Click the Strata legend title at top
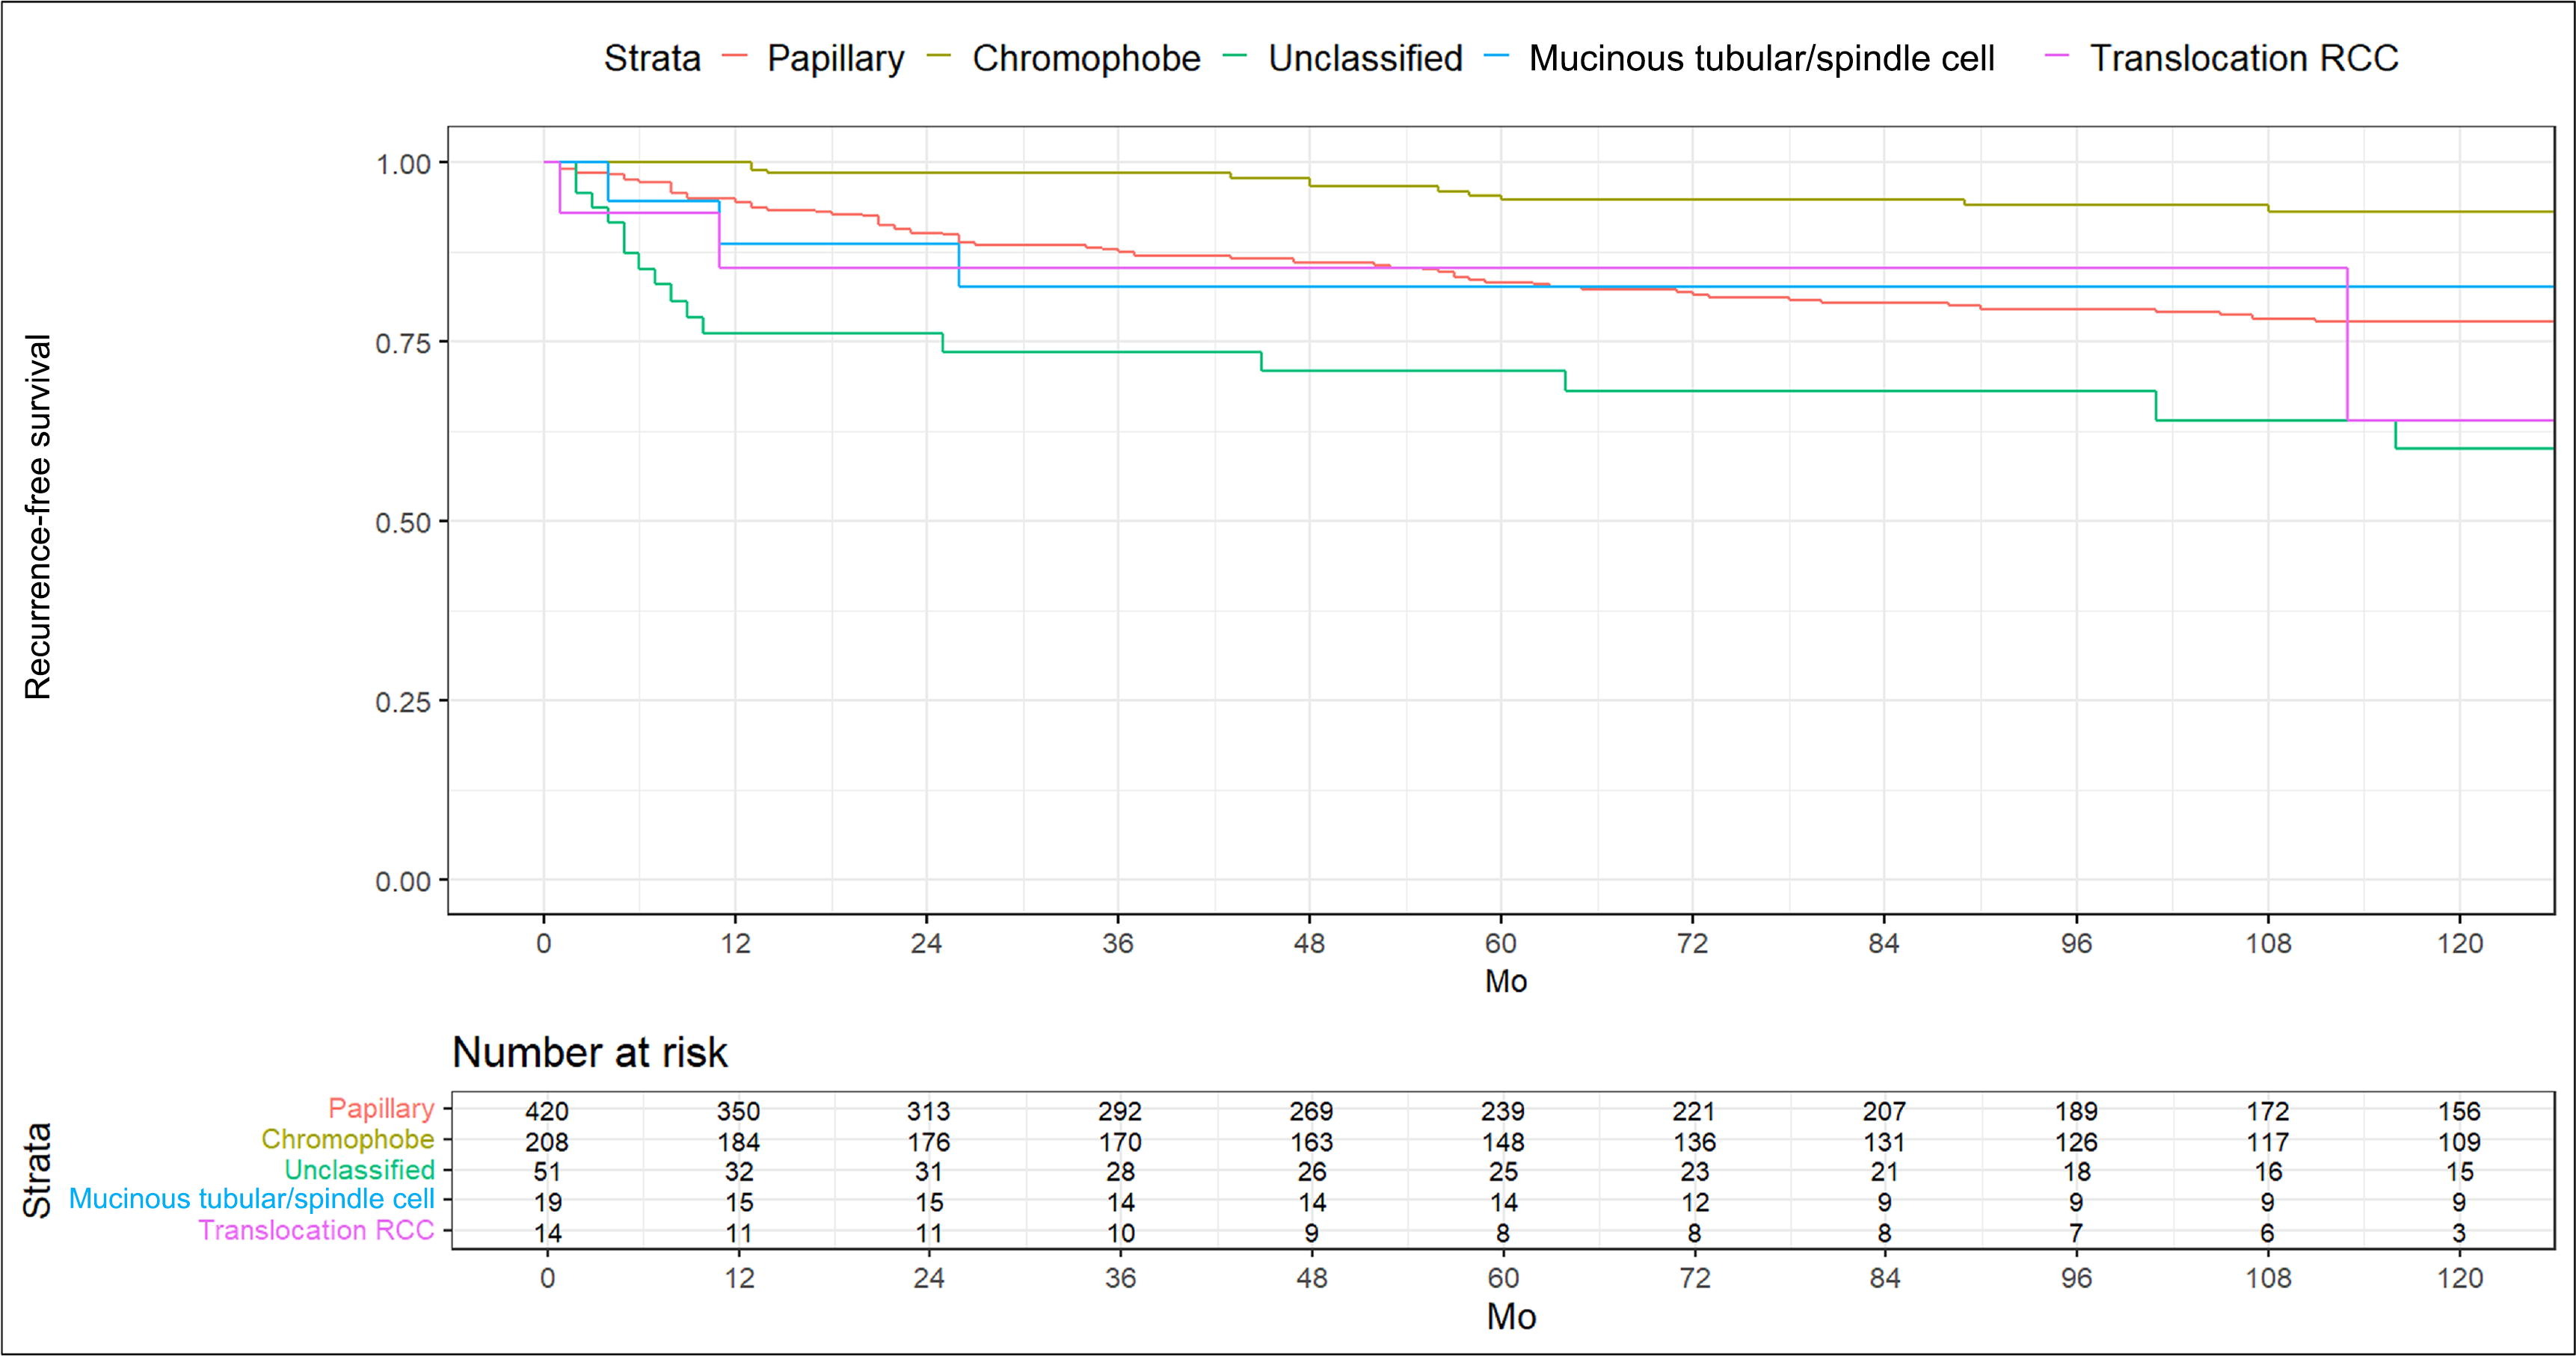The width and height of the screenshot is (2576, 1356). click(652, 58)
